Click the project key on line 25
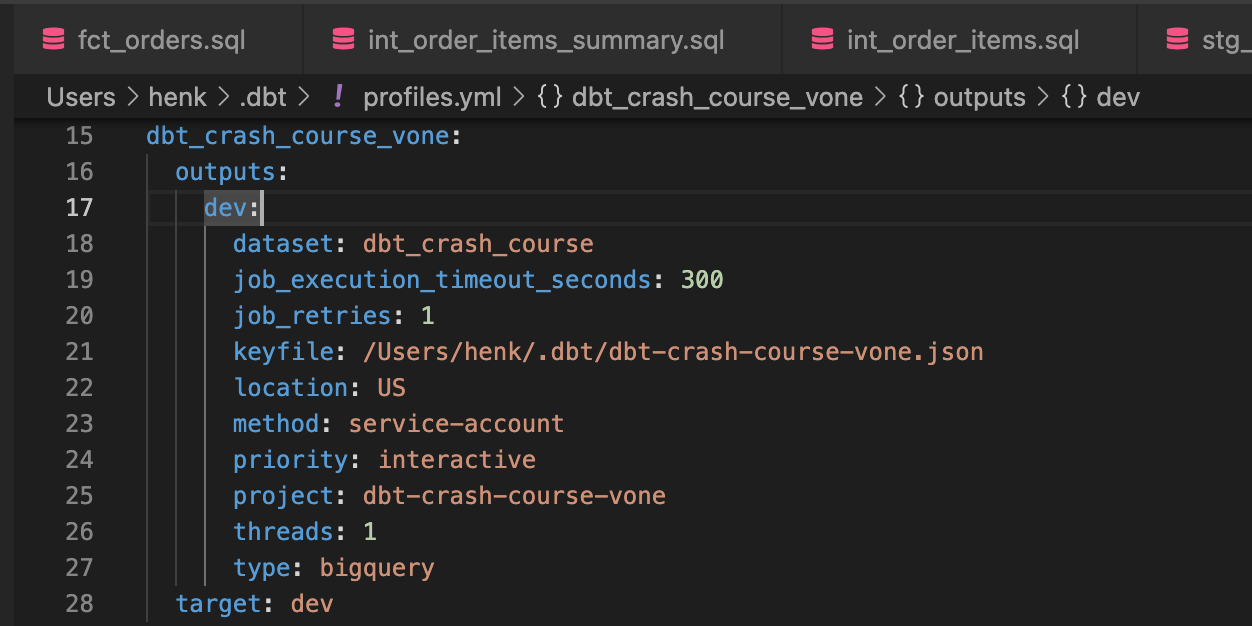Screen dimensions: 1252x626 (x=284, y=495)
